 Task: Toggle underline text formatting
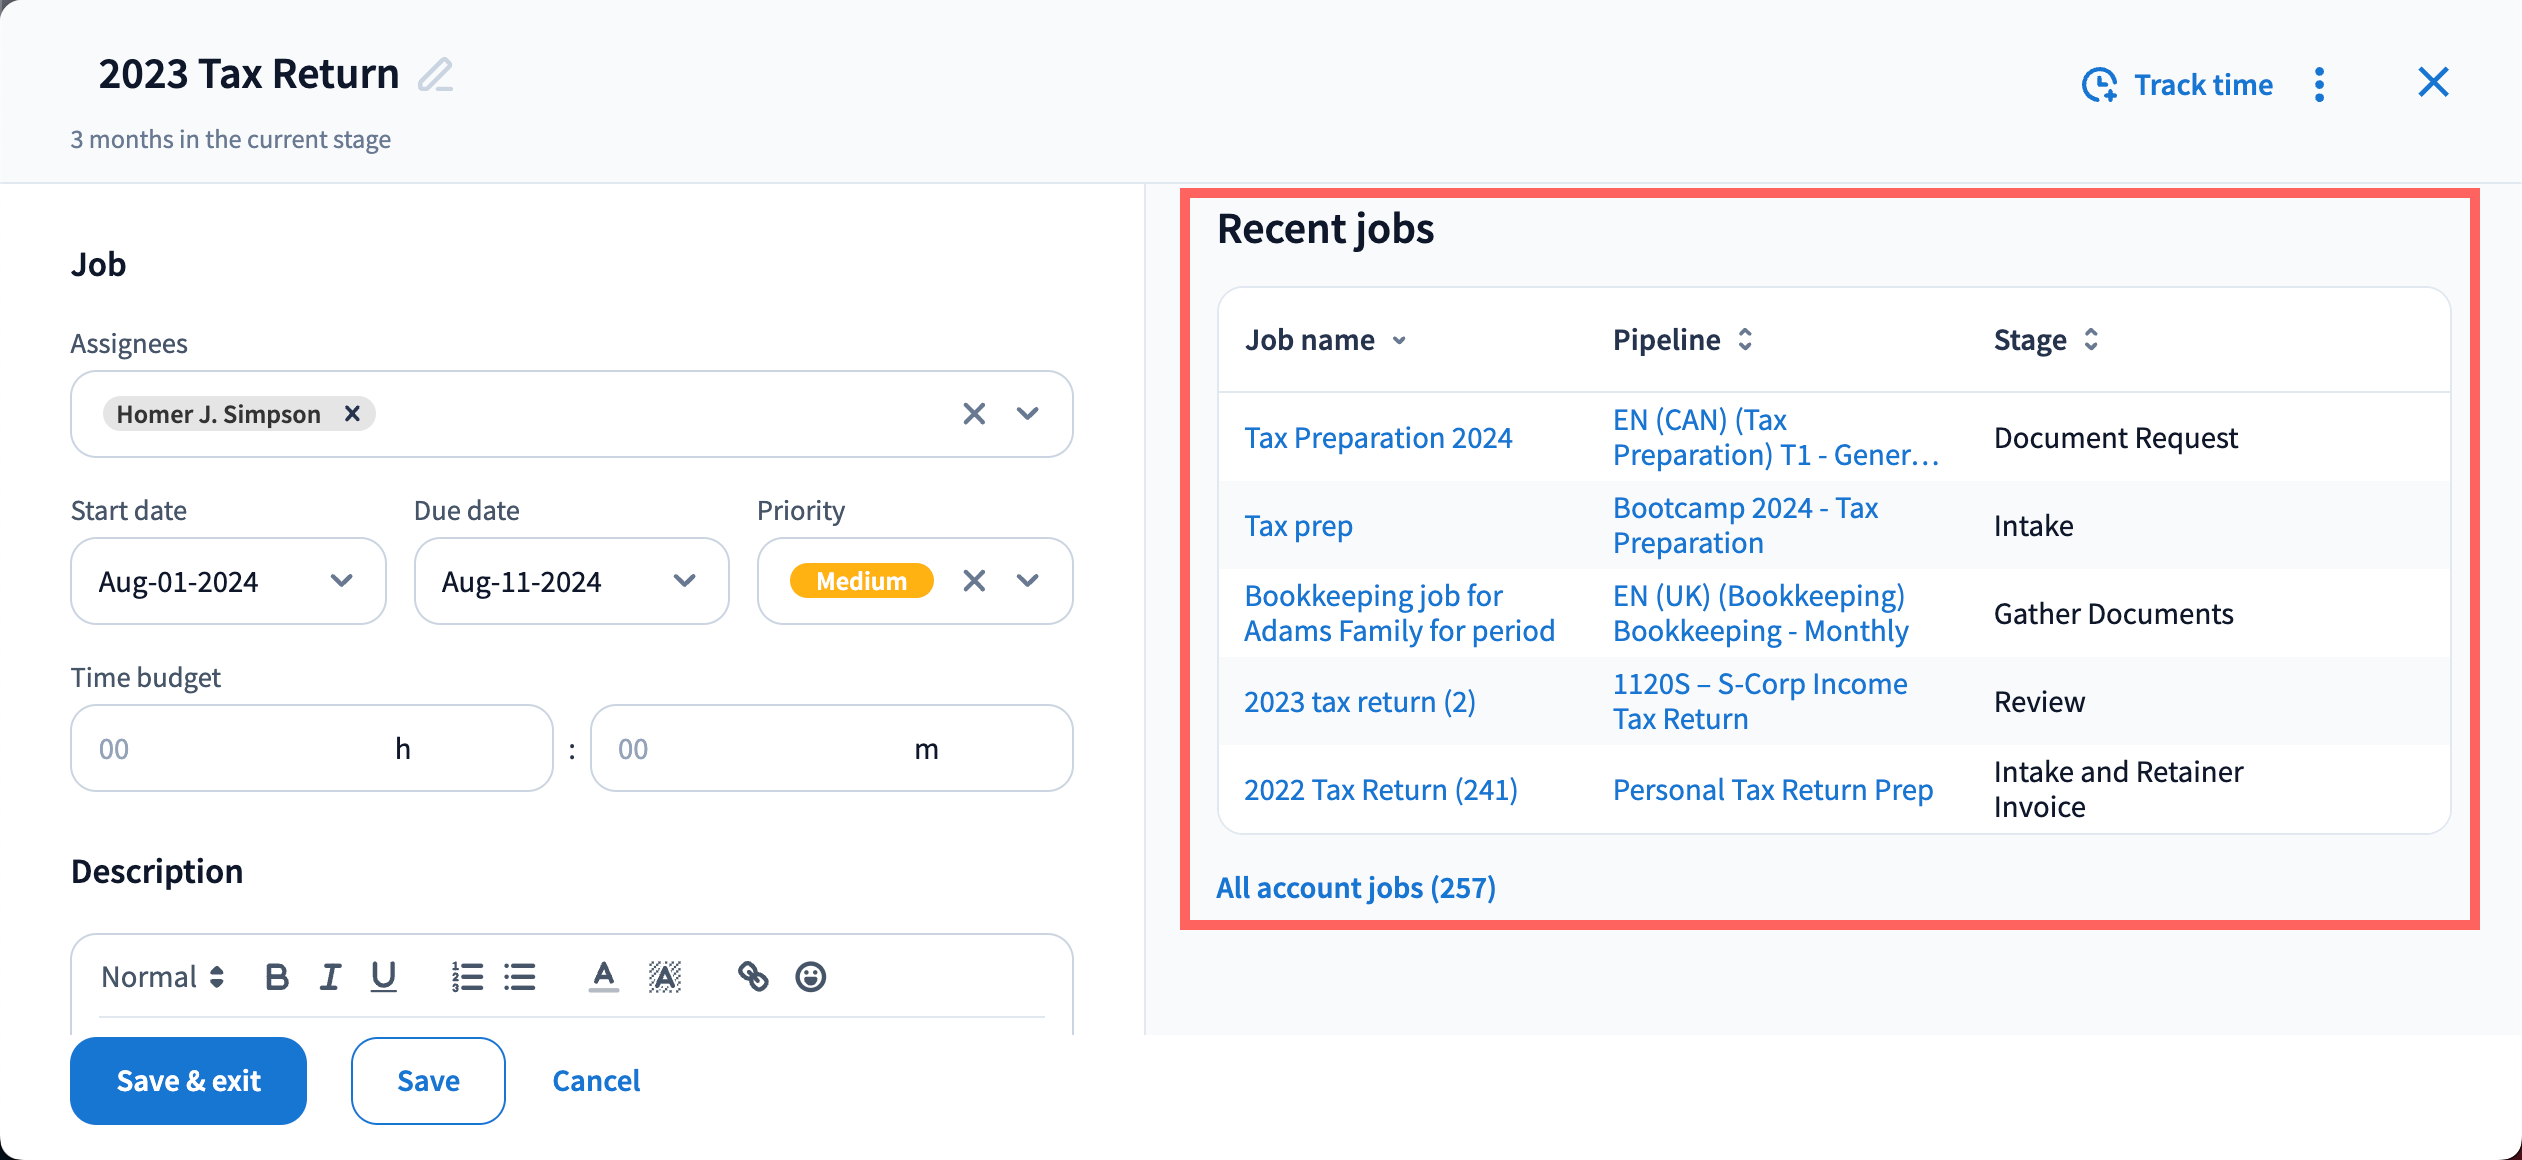(383, 976)
